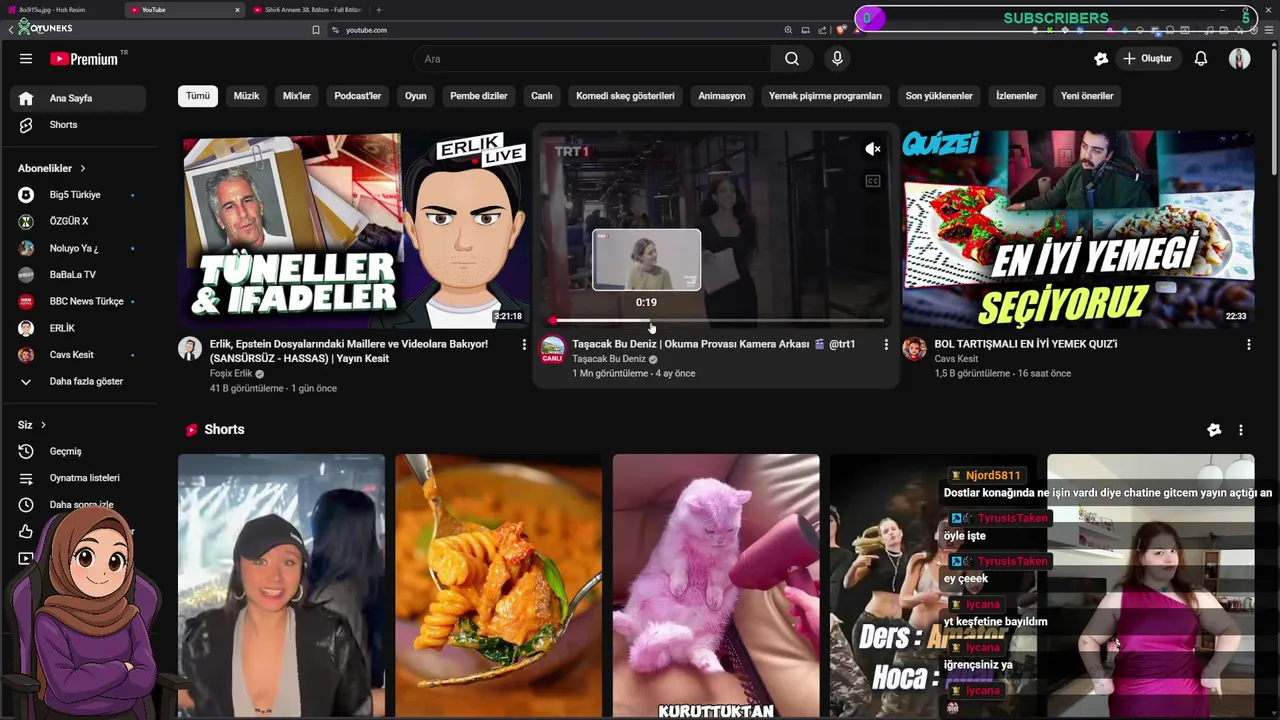Open the account avatar menu

[1240, 59]
